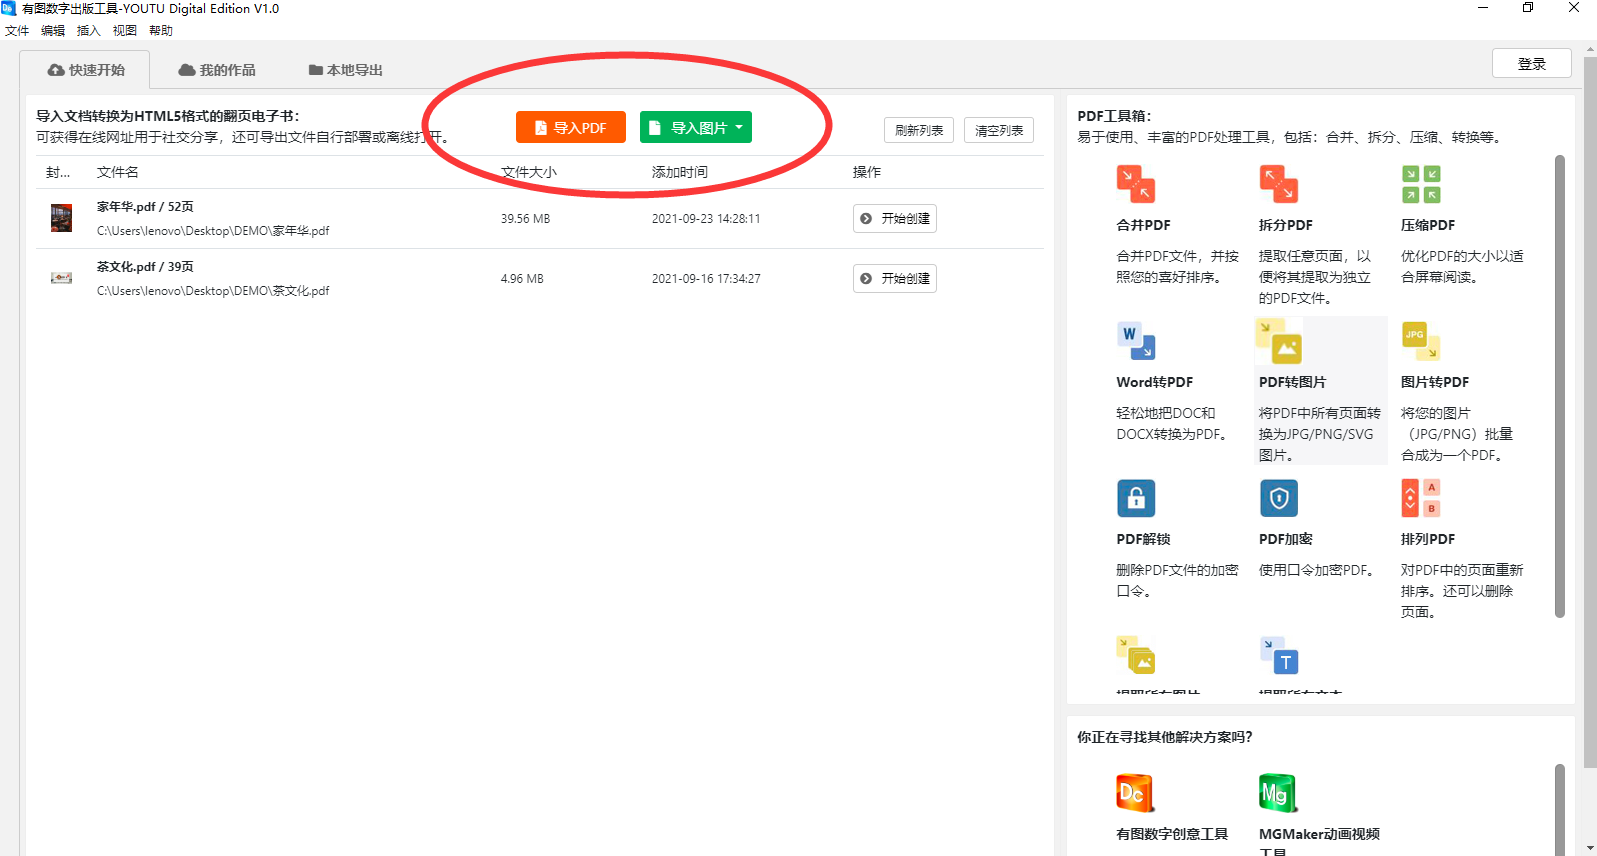This screenshot has height=856, width=1597.
Task: Select the Compress PDF (压缩PDF) icon
Action: click(1420, 184)
